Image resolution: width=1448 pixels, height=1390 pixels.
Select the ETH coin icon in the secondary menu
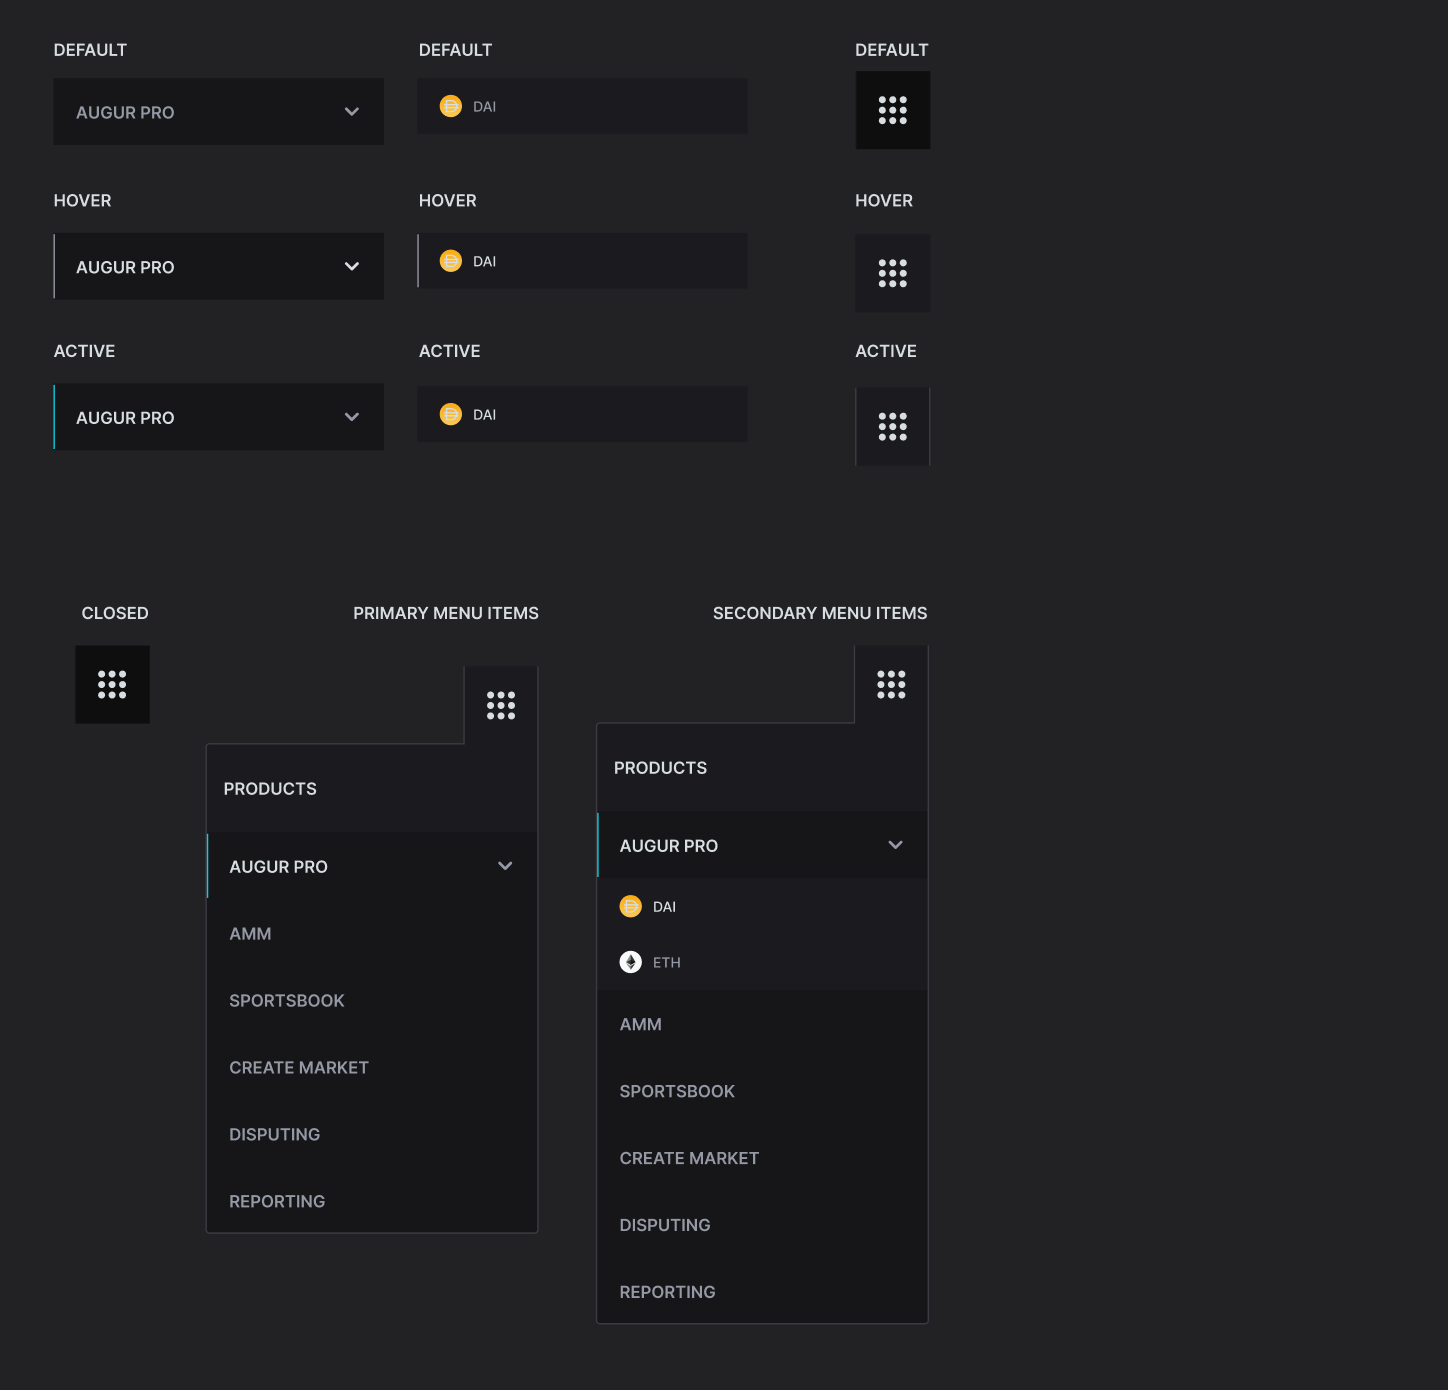pyautogui.click(x=631, y=962)
